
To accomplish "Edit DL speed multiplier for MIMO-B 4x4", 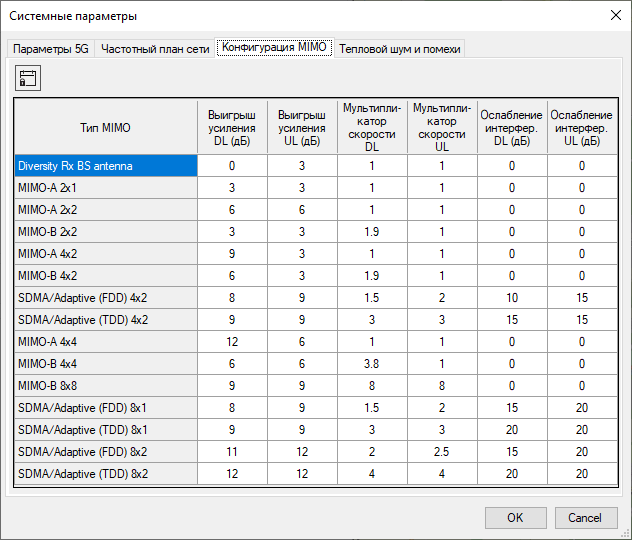I will [372, 364].
